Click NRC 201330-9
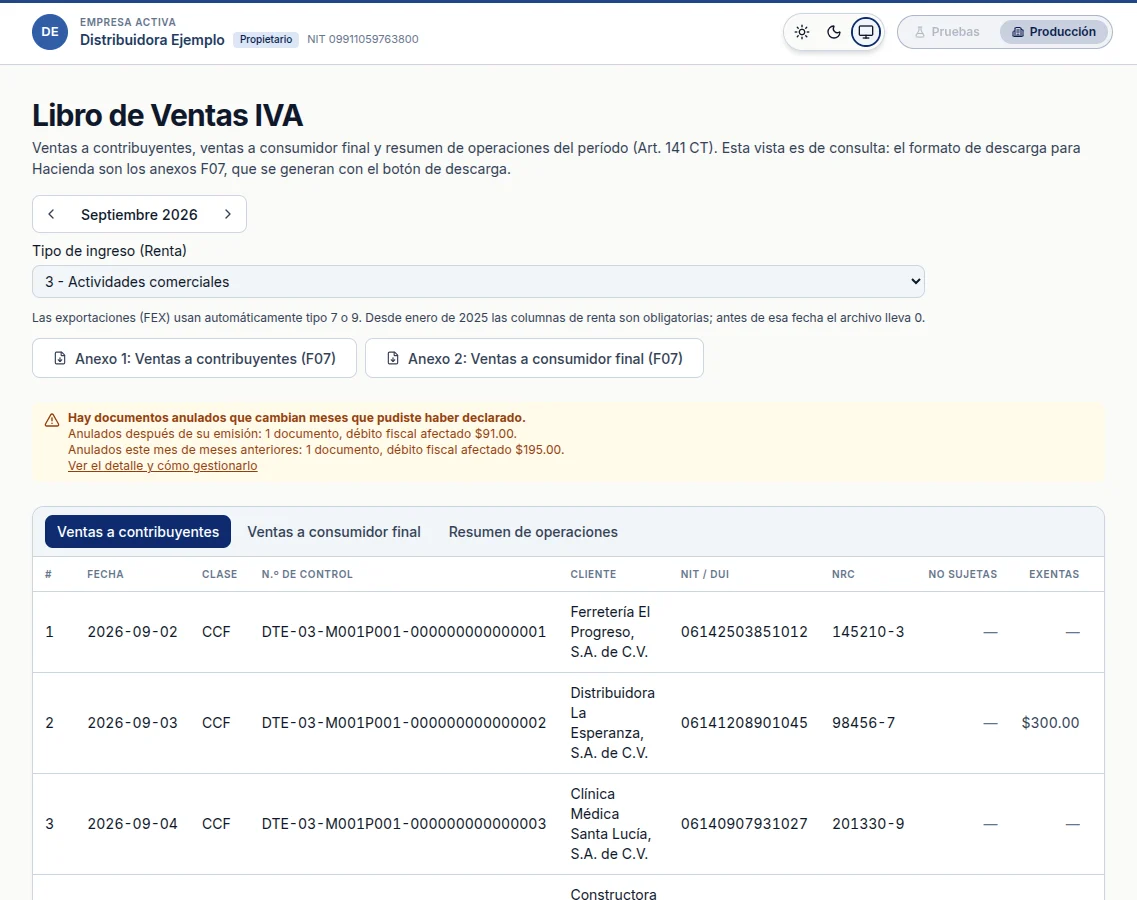Viewport: 1137px width, 900px height. click(868, 824)
